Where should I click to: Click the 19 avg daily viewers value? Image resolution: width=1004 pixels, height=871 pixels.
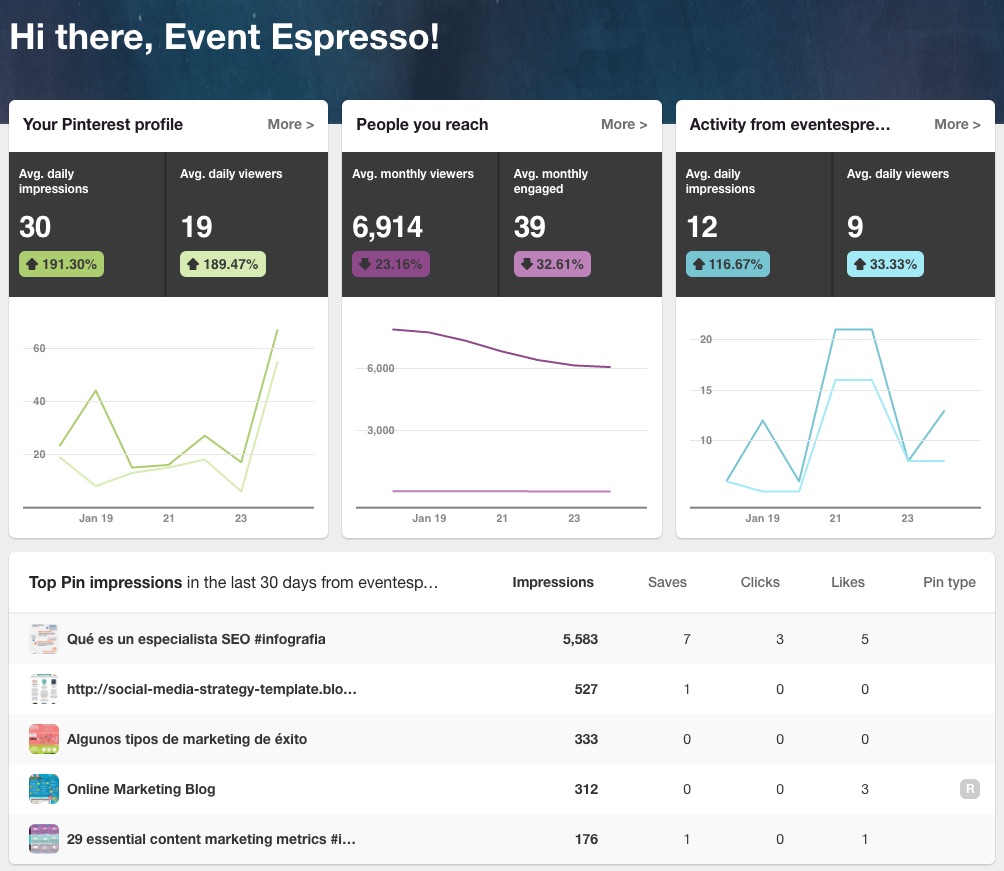click(x=196, y=227)
